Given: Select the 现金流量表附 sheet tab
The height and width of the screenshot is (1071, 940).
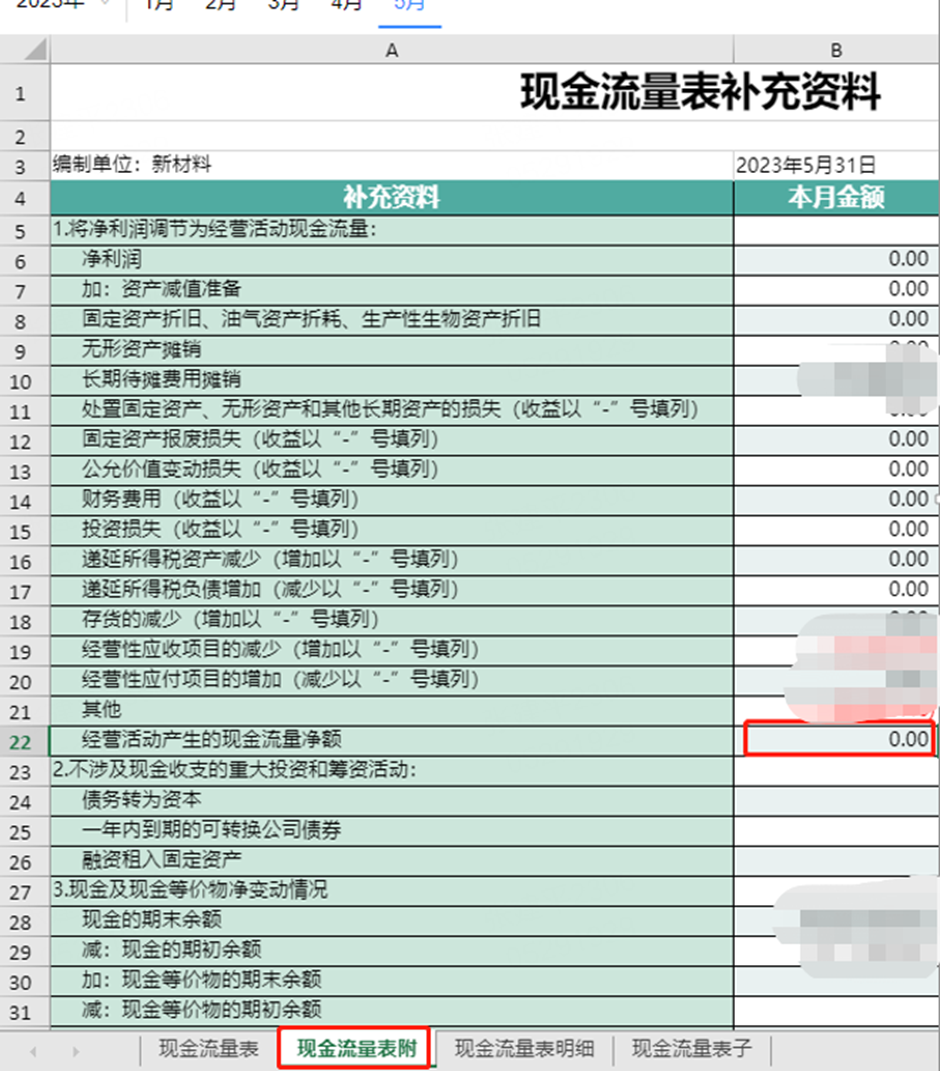Looking at the screenshot, I should (356, 1048).
